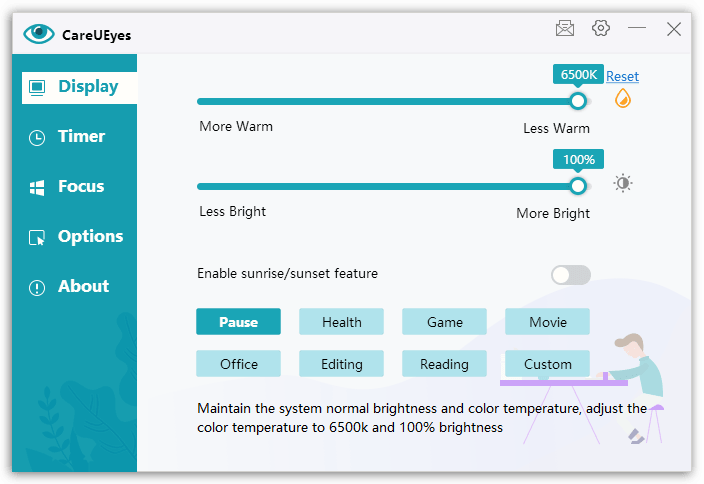Click the orange color temperature droplet icon
This screenshot has height=484, width=704.
tap(622, 98)
